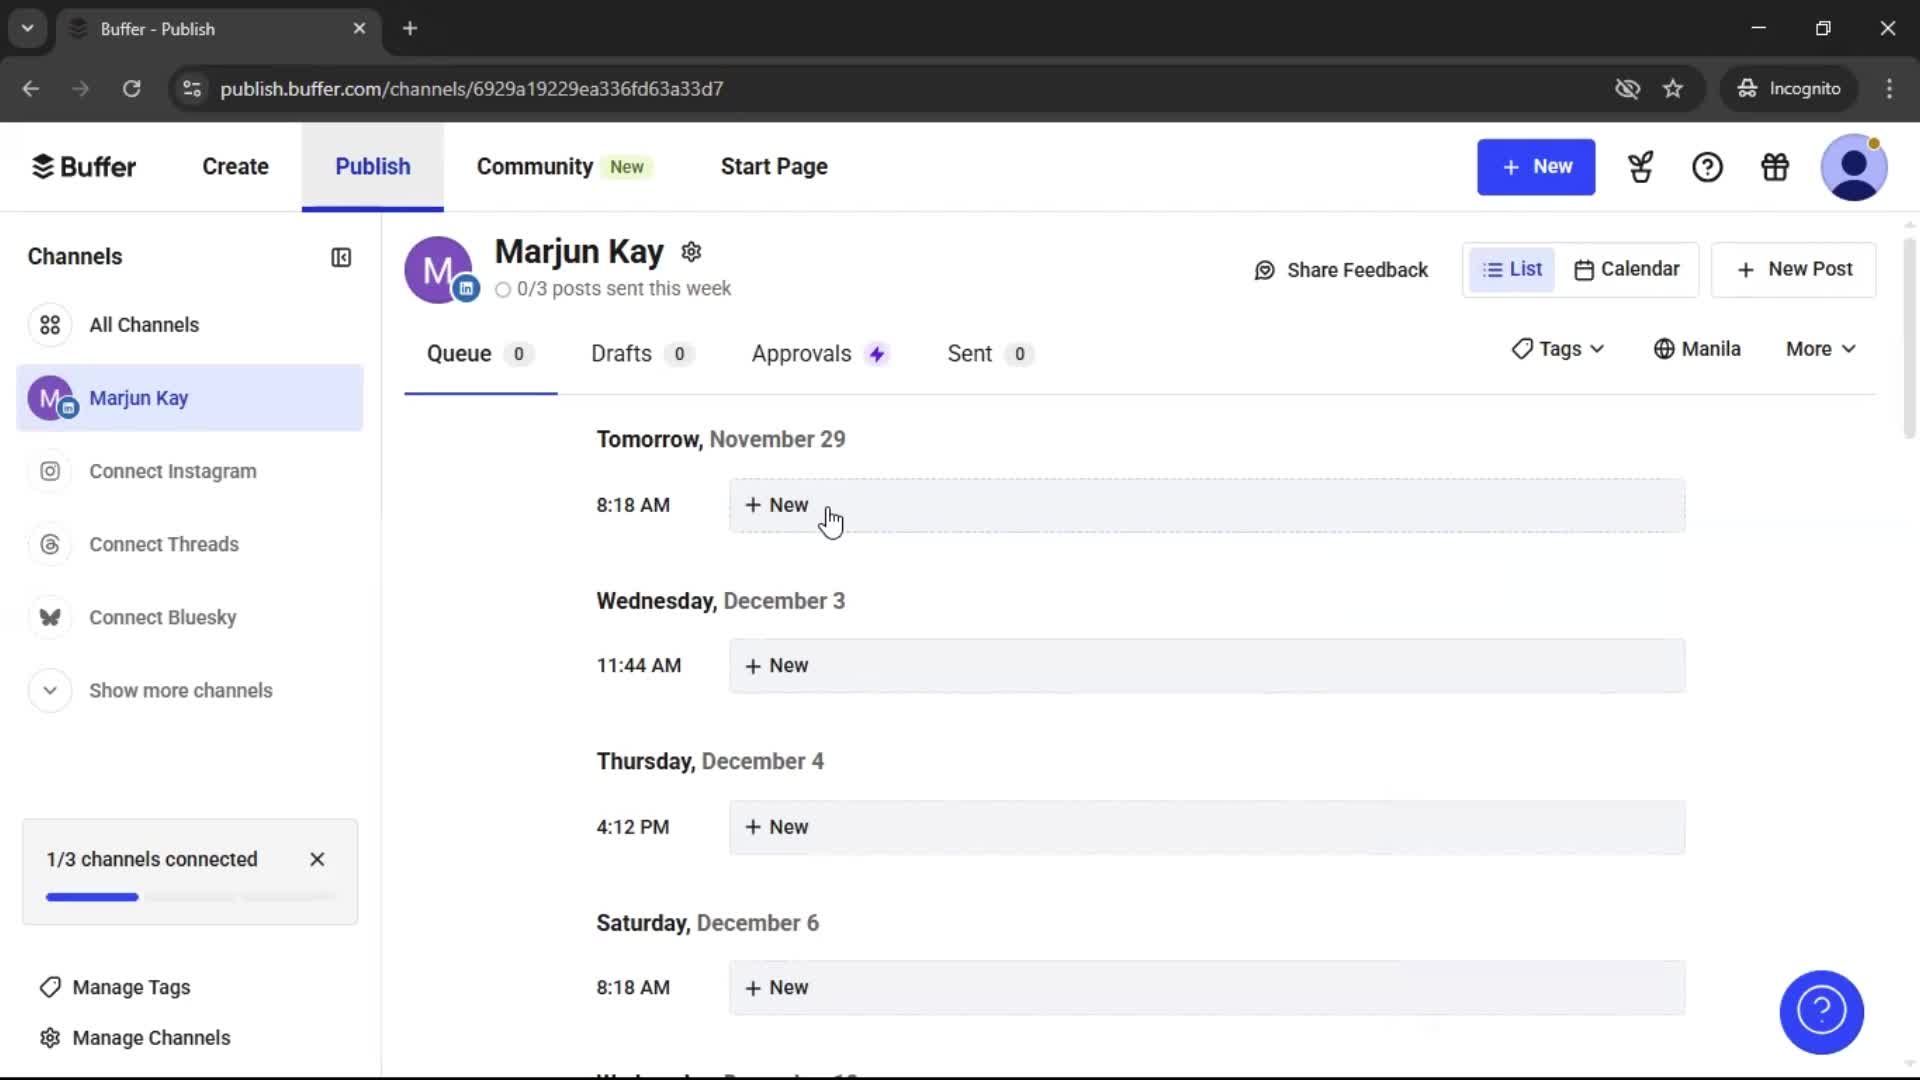Select the Connect Instagram icon
Image resolution: width=1920 pixels, height=1080 pixels.
click(50, 471)
